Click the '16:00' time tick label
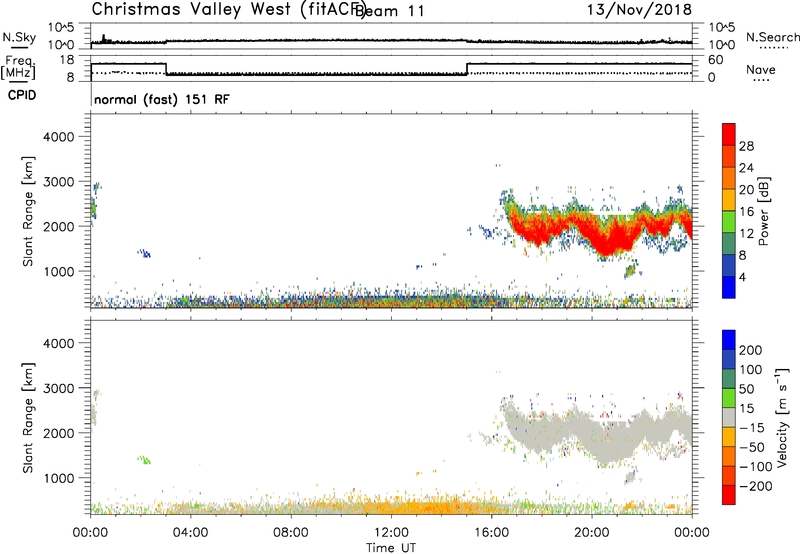The width and height of the screenshot is (800, 554). point(491,533)
